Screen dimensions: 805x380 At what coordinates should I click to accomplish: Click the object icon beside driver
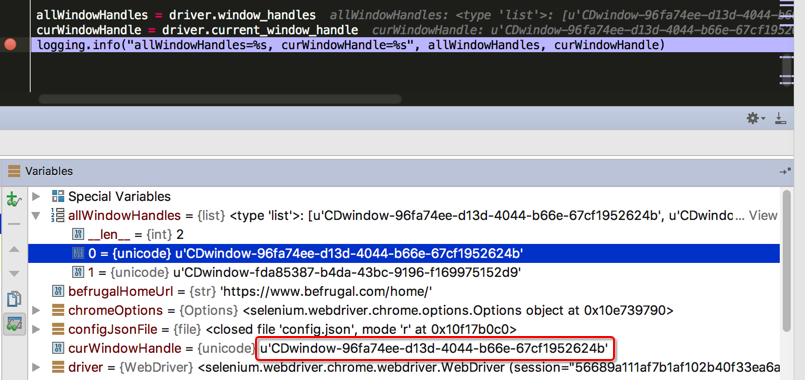tap(58, 367)
